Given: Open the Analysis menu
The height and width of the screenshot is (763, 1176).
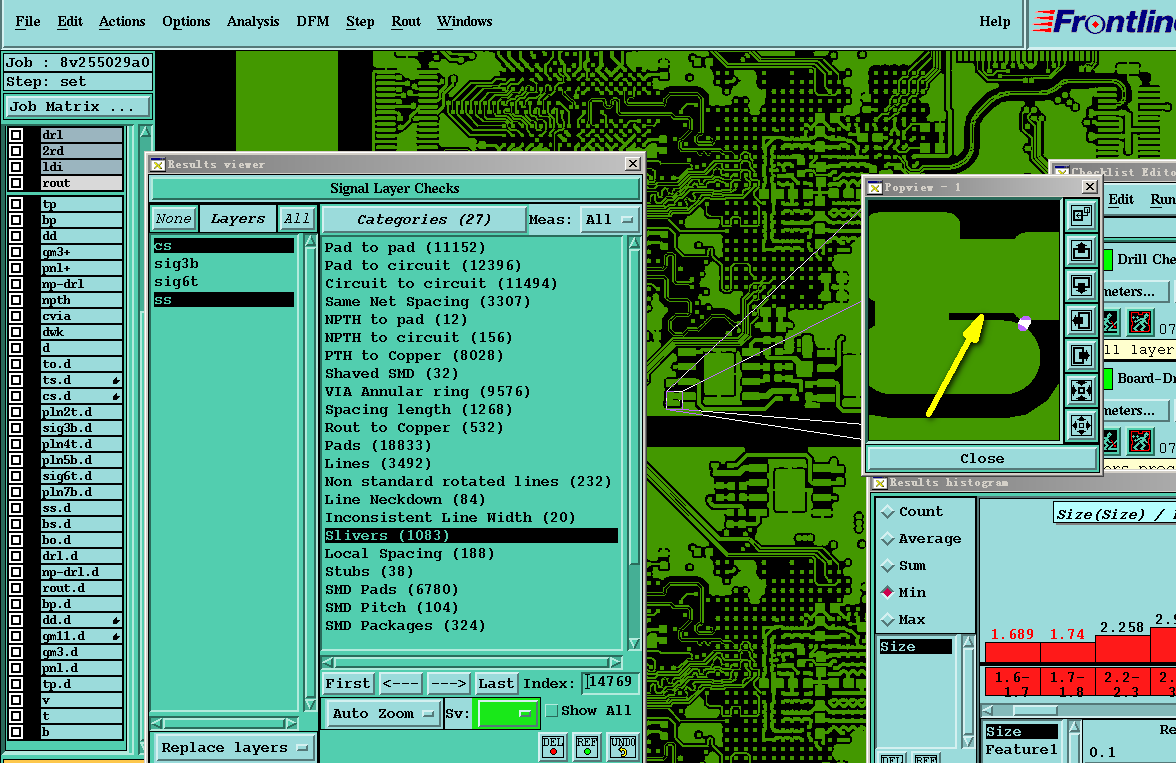Looking at the screenshot, I should 253,22.
